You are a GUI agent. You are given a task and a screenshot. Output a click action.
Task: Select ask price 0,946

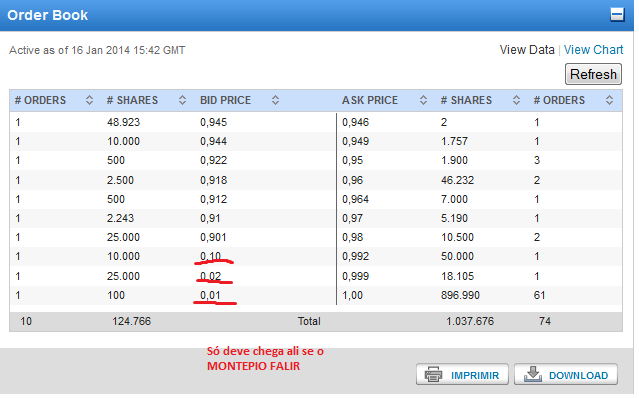pos(355,122)
